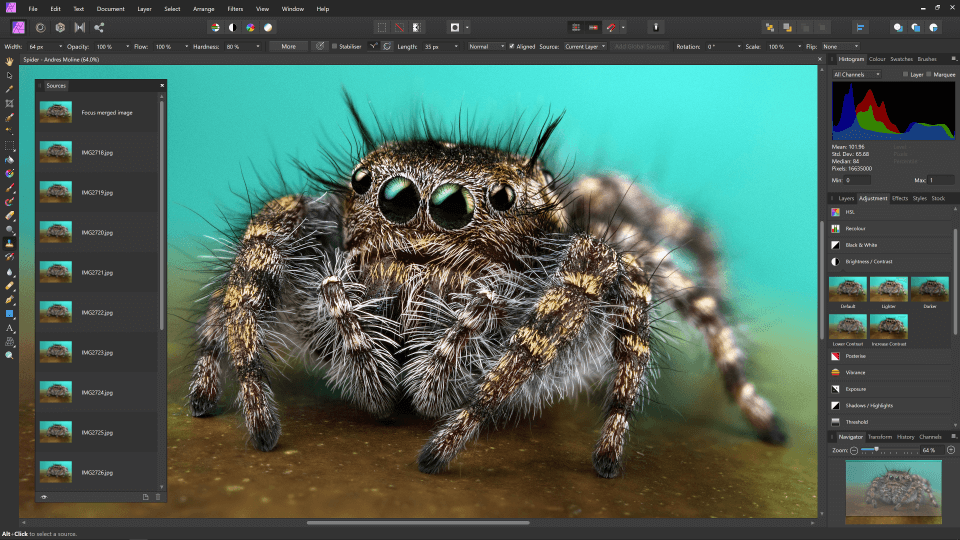Image resolution: width=960 pixels, height=540 pixels.
Task: Open the Assistant options icon
Action: (656, 28)
